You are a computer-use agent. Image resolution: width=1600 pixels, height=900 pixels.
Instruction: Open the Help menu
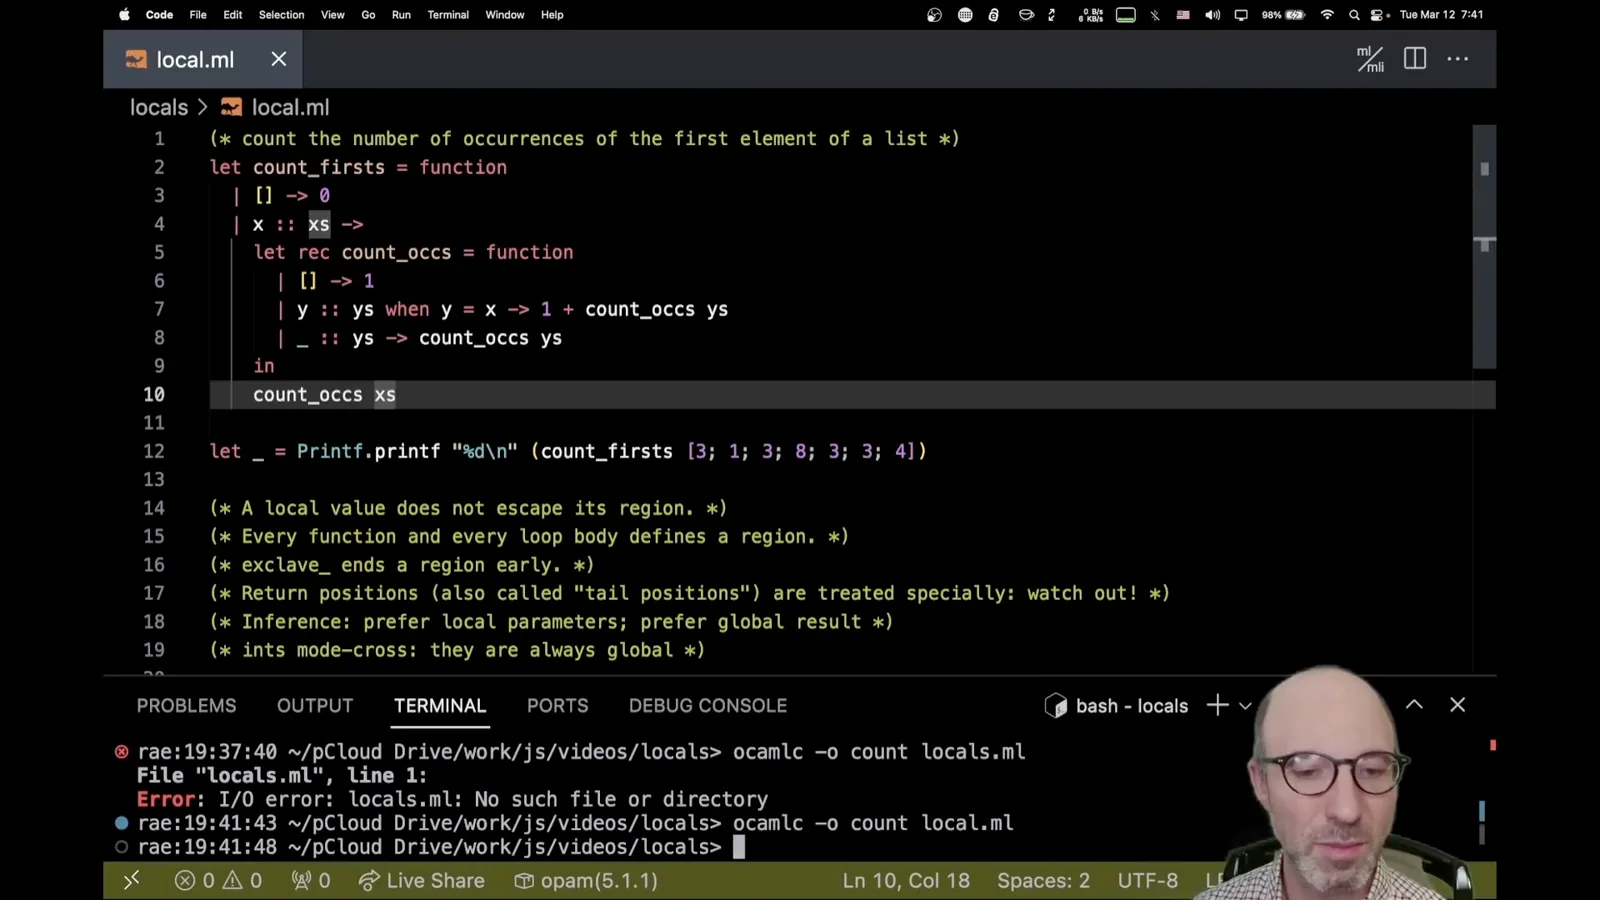pyautogui.click(x=552, y=15)
